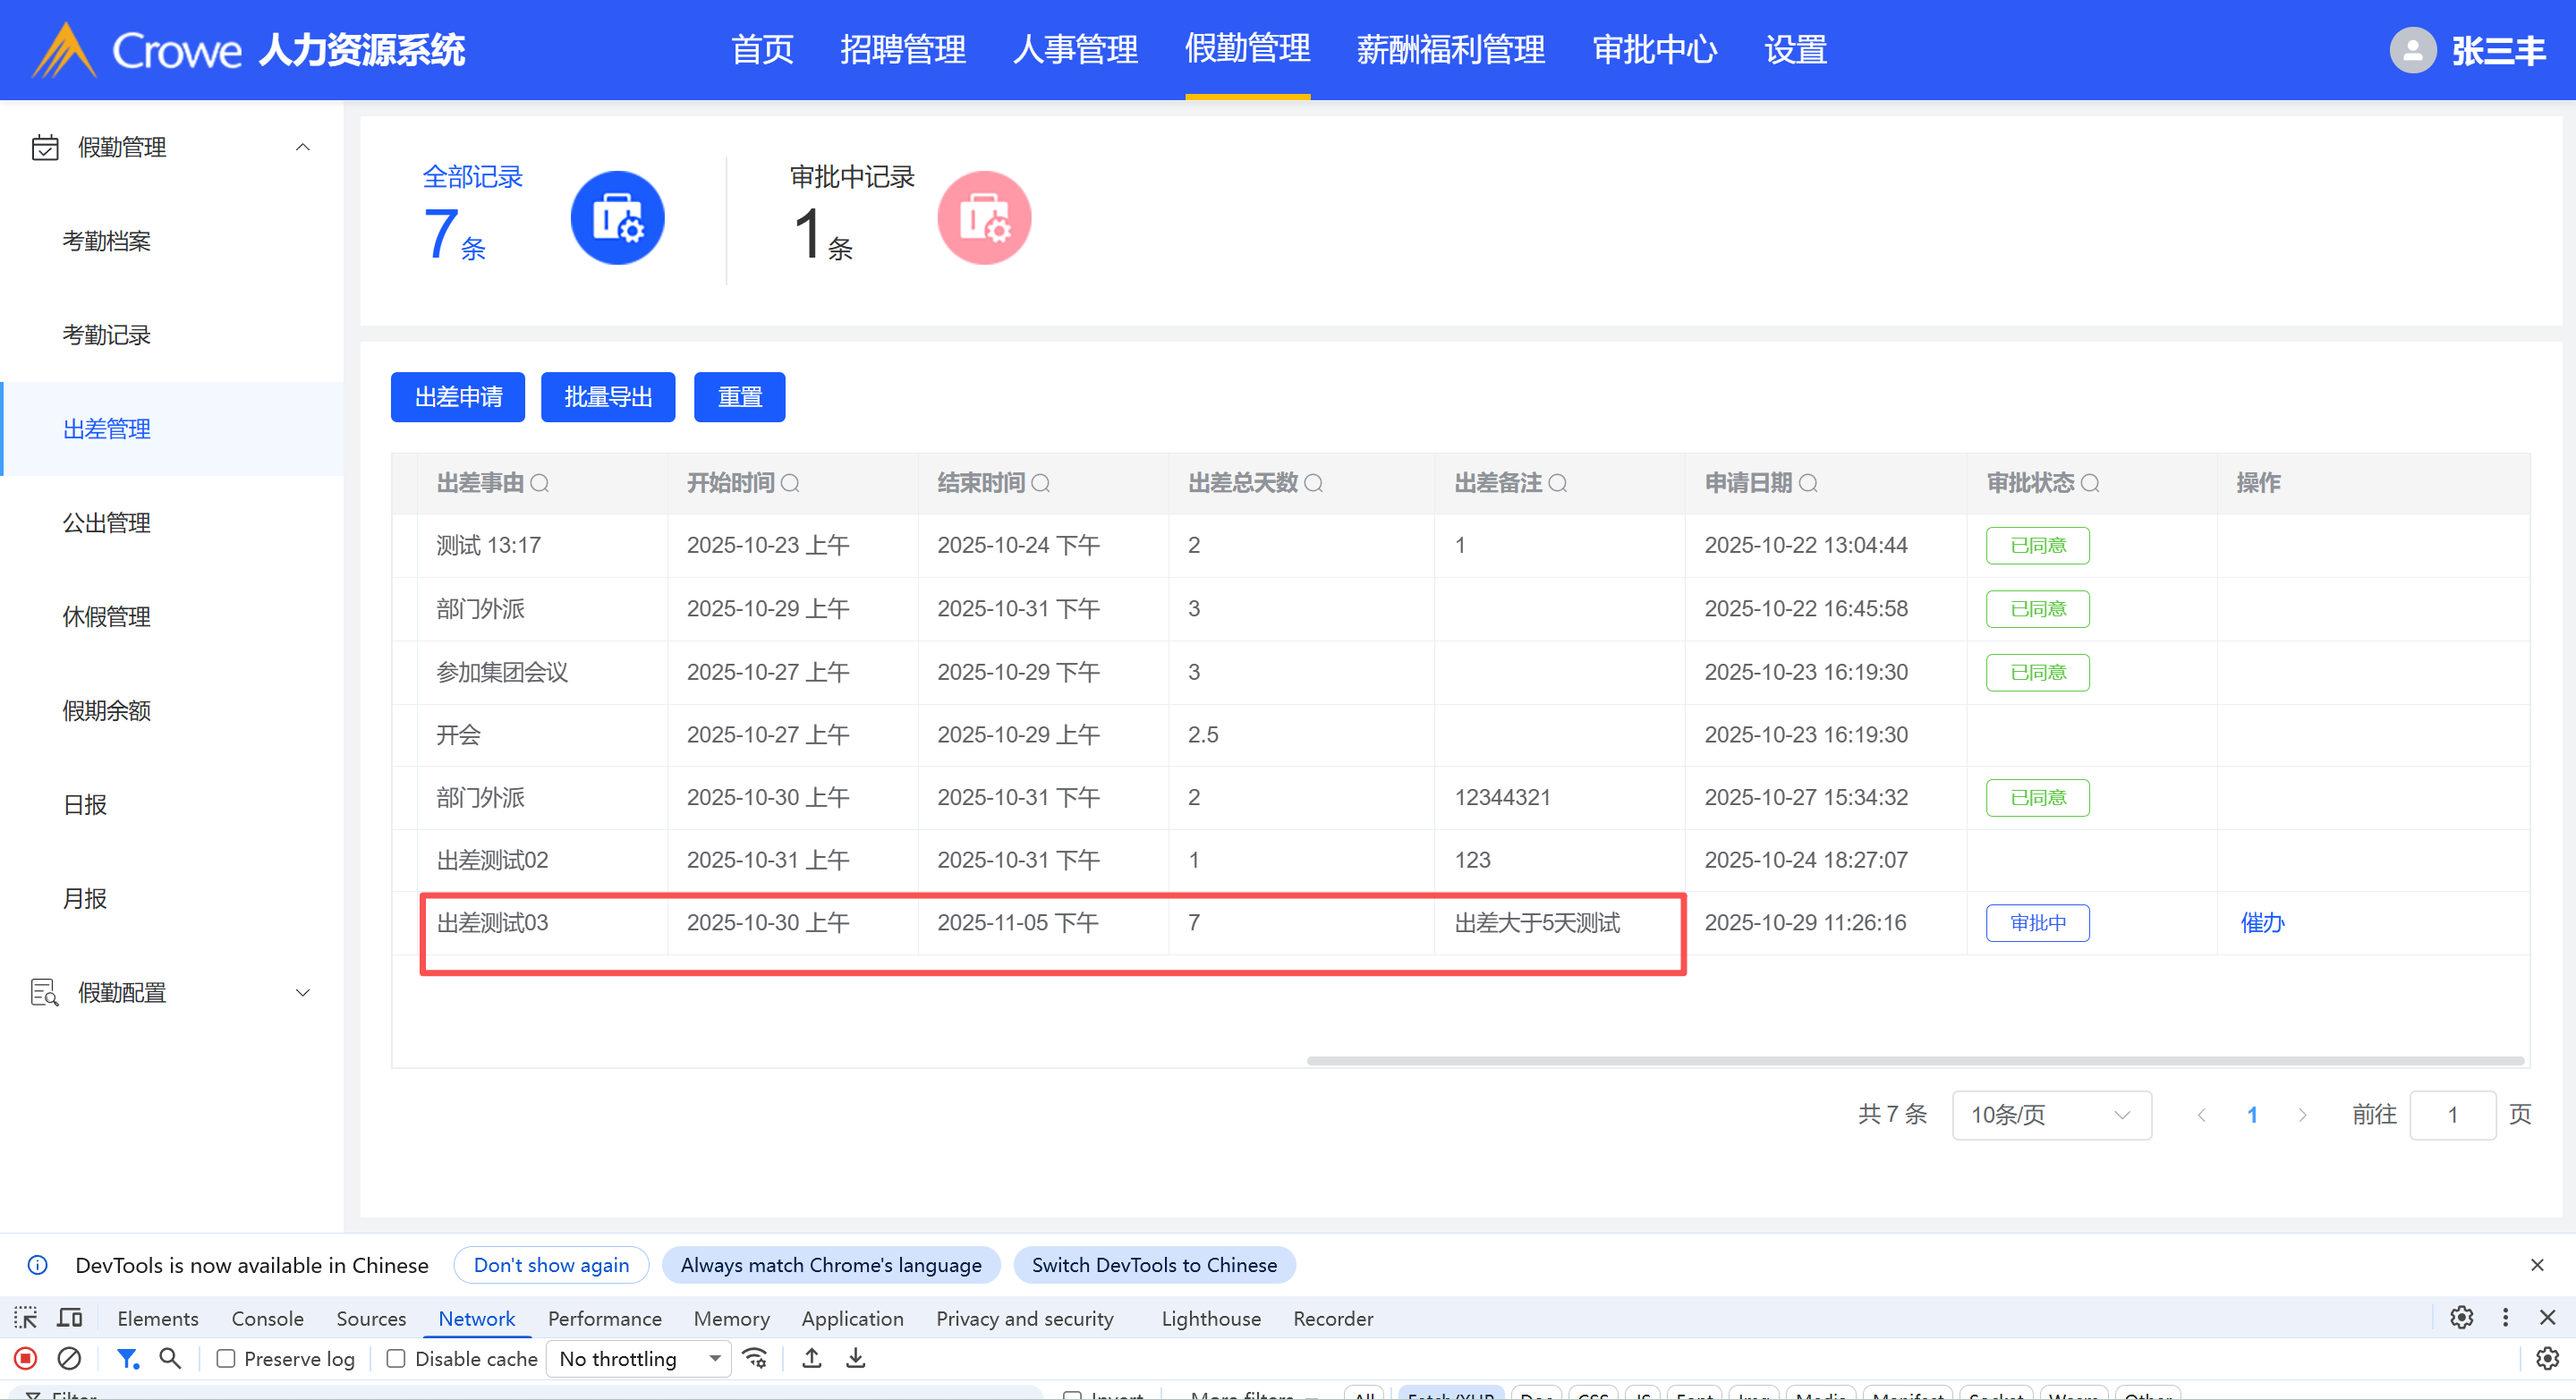Open the No throttling dropdown
The image size is (2576, 1400).
coord(639,1358)
